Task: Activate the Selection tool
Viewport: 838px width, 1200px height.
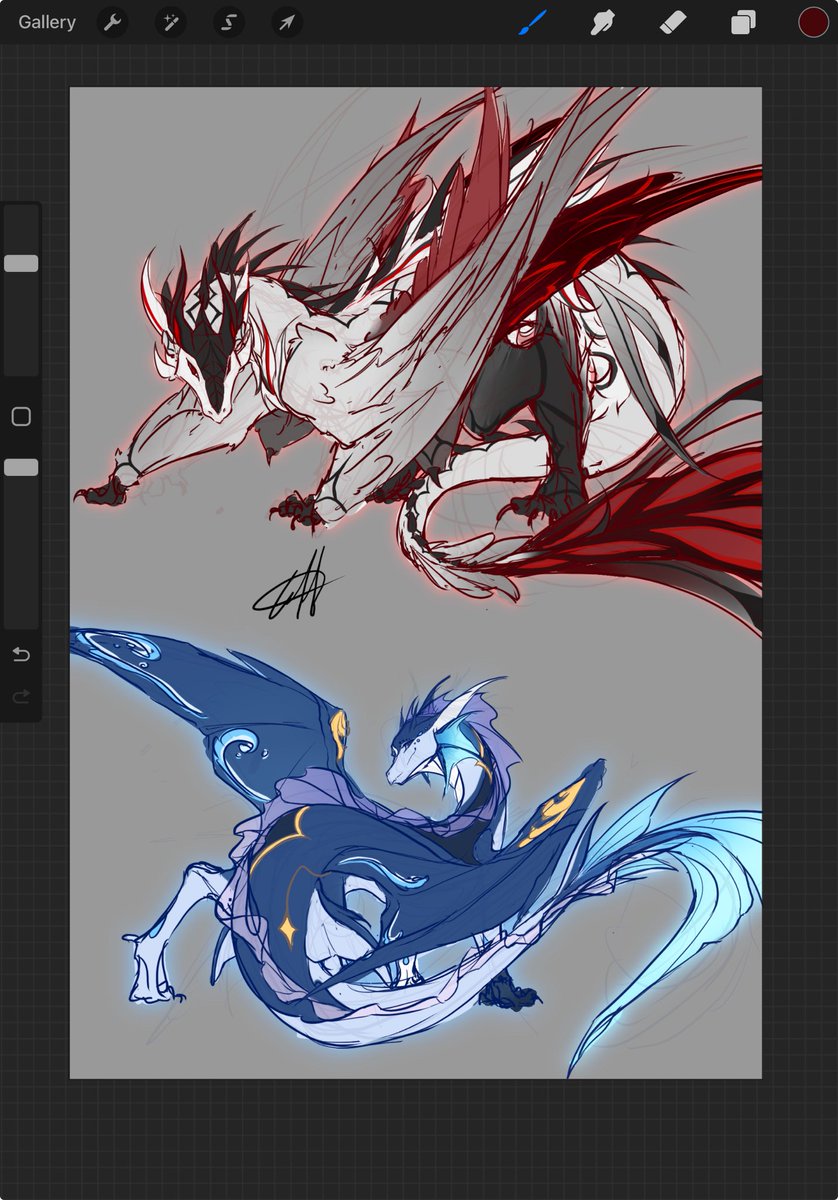Action: pos(228,22)
